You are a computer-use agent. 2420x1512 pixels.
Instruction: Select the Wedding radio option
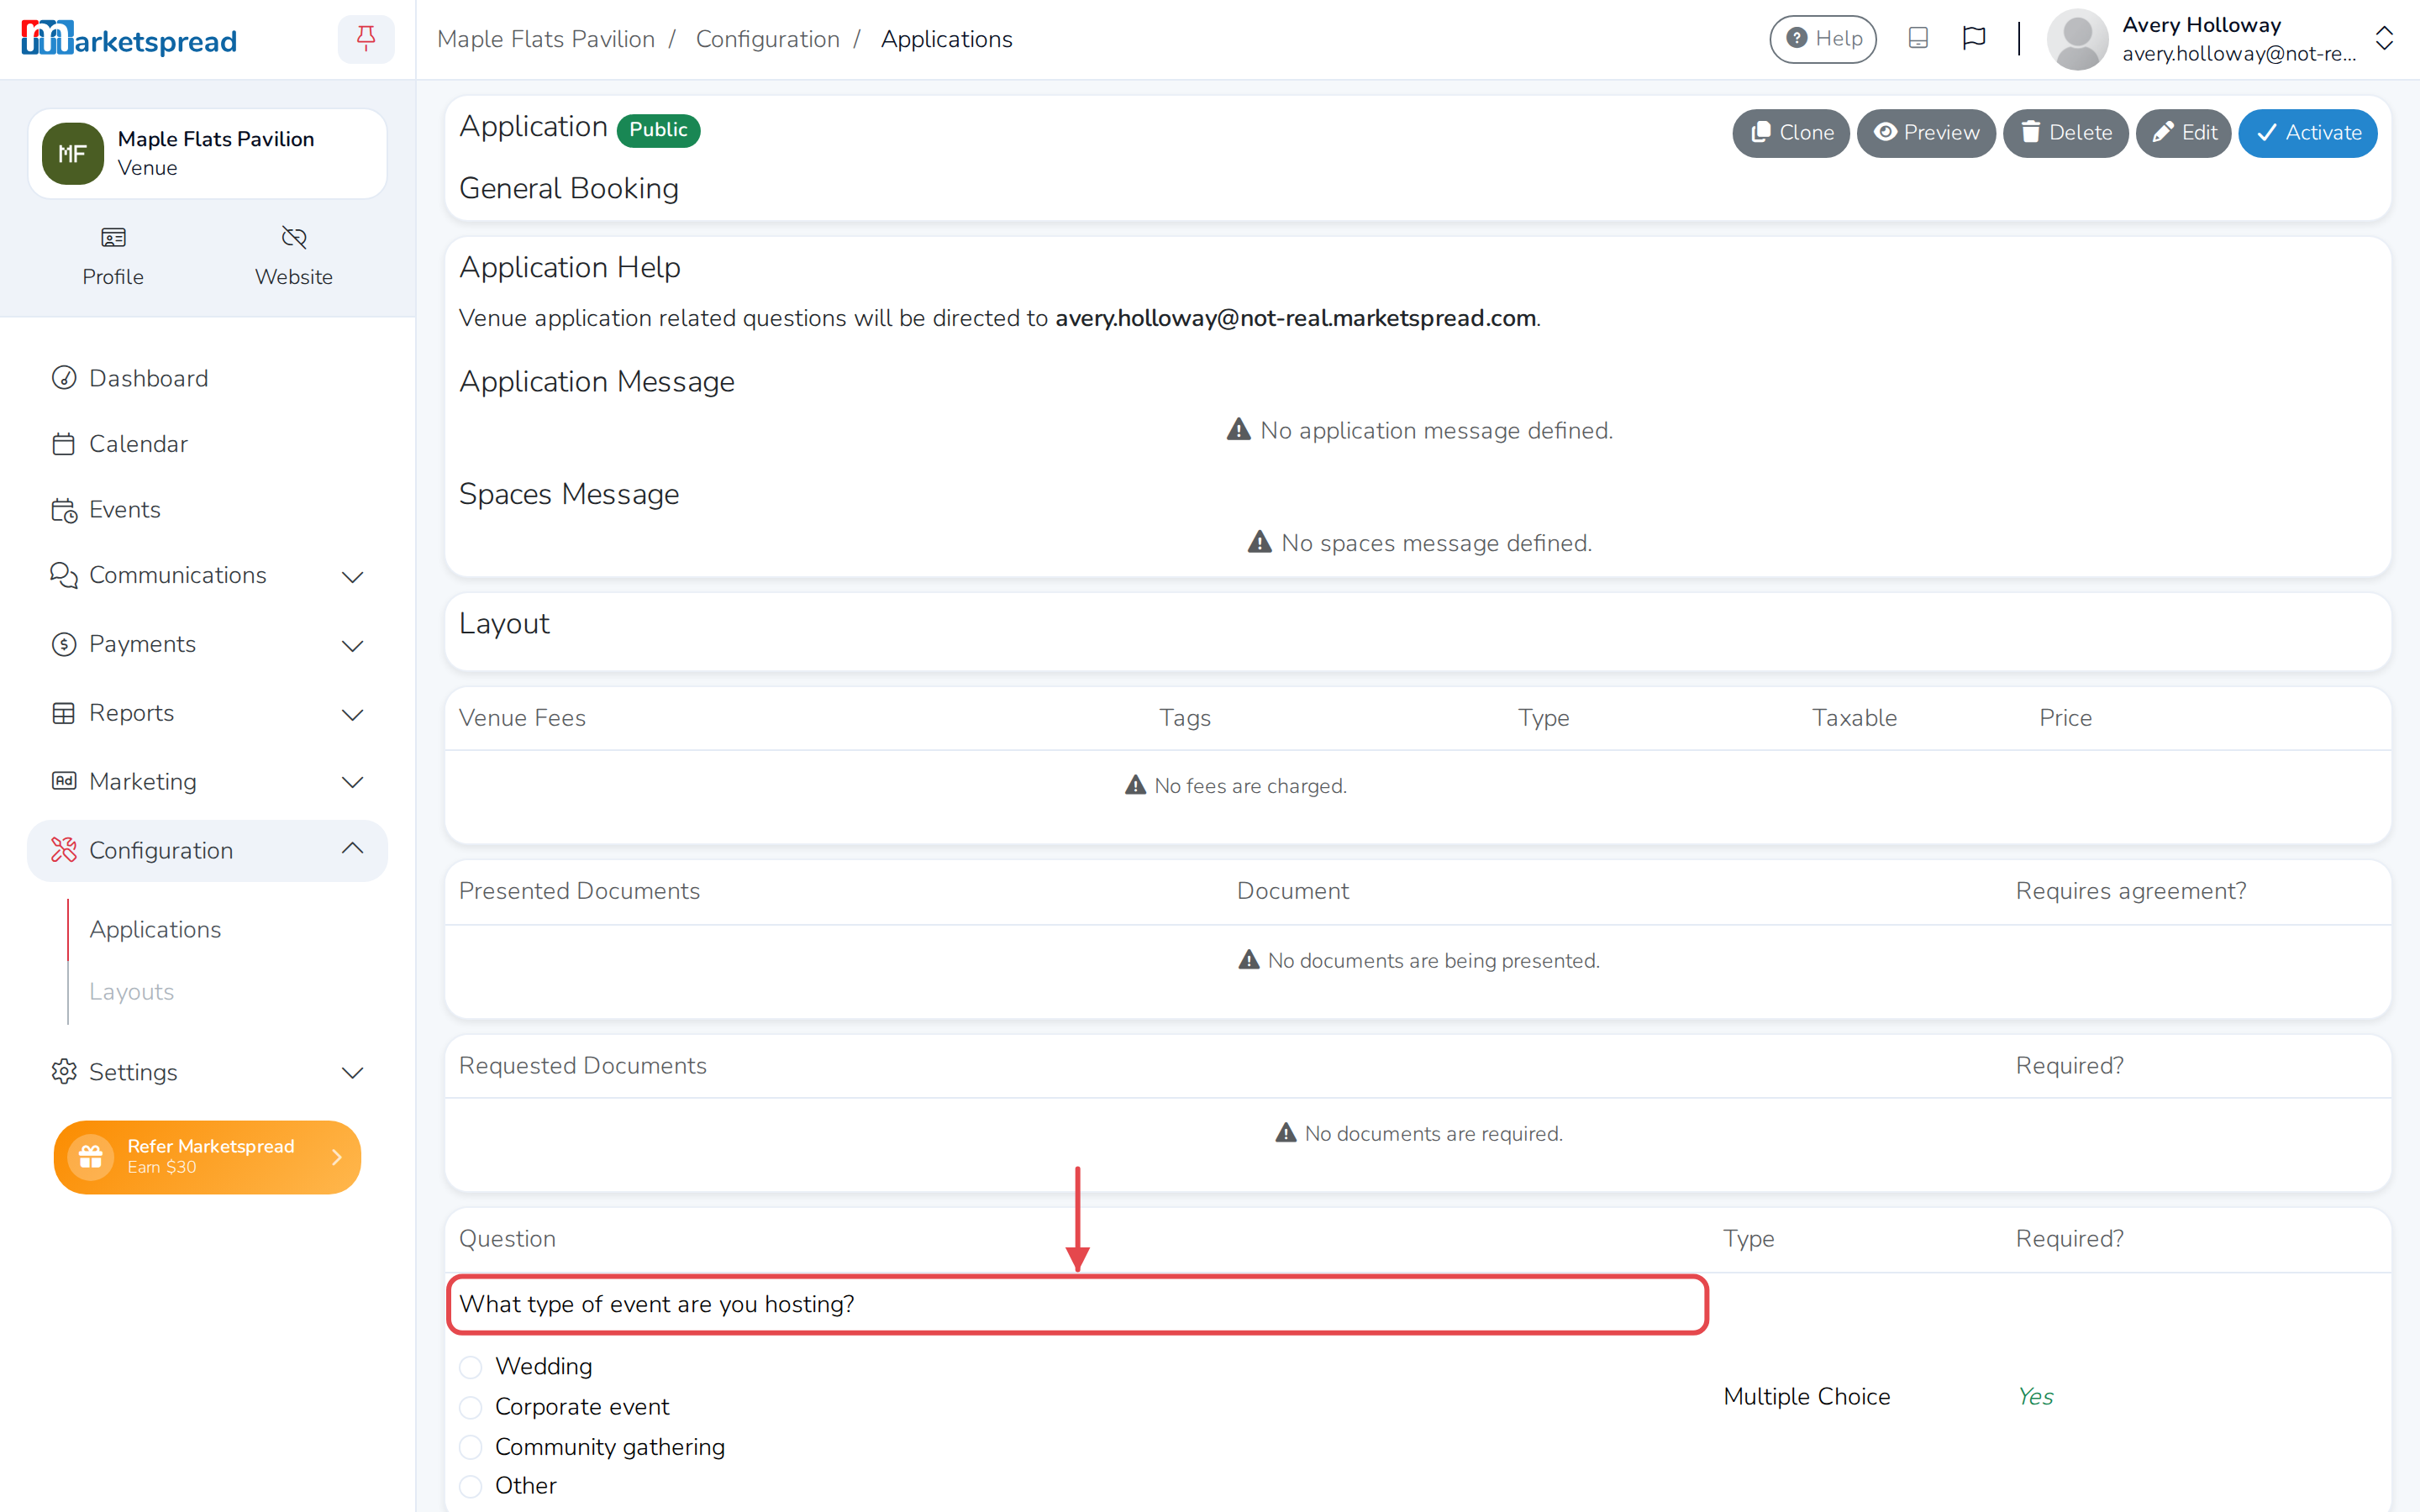471,1367
